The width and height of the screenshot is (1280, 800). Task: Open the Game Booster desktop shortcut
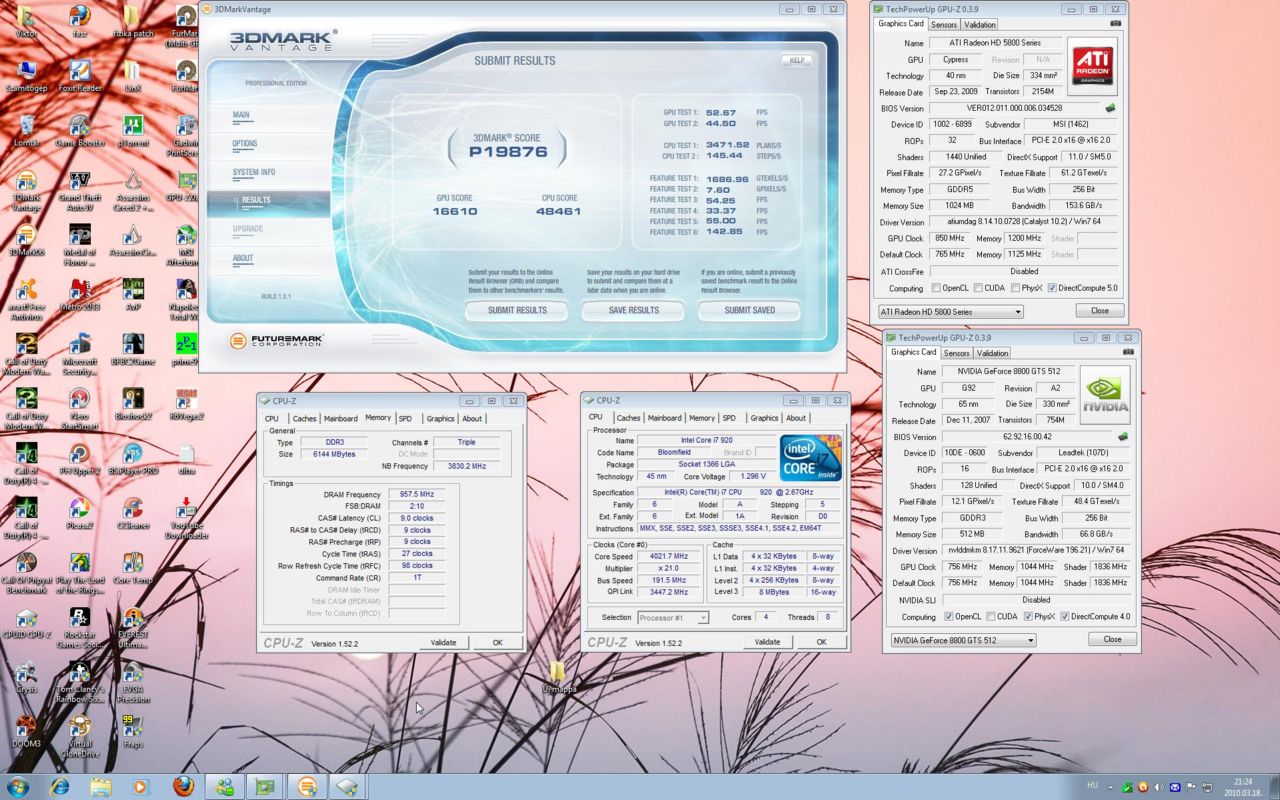tap(80, 131)
